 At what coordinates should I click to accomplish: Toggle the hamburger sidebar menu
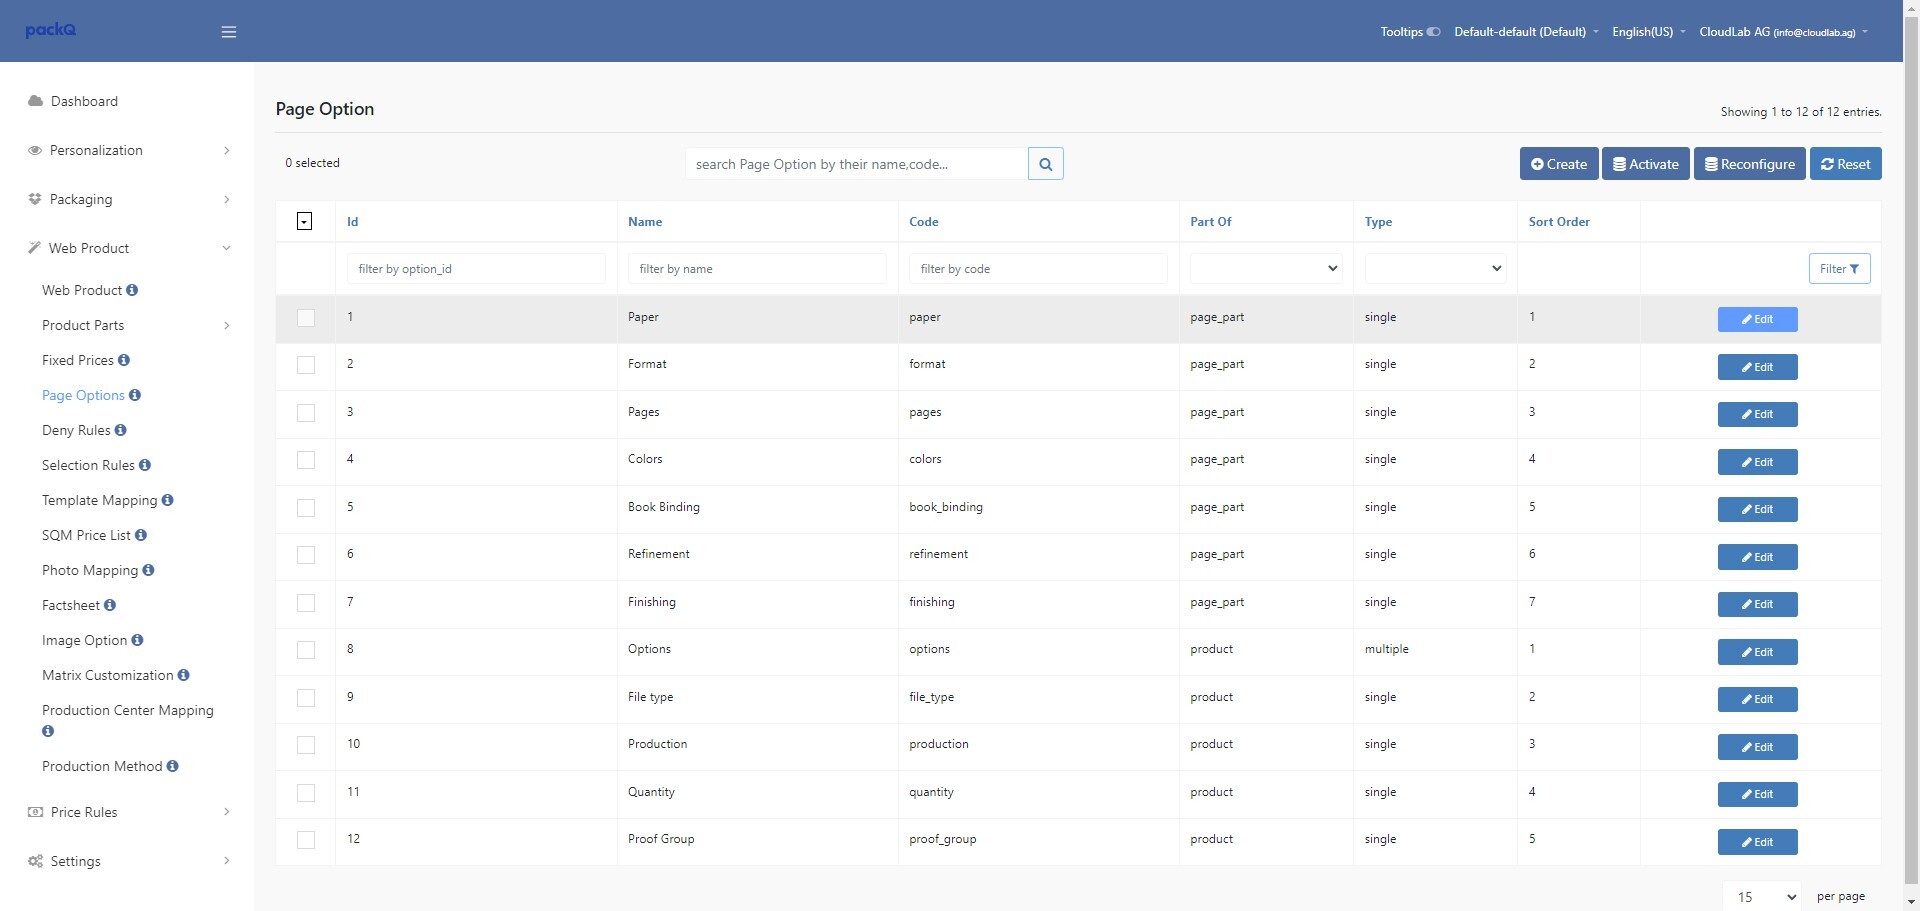coord(229,32)
